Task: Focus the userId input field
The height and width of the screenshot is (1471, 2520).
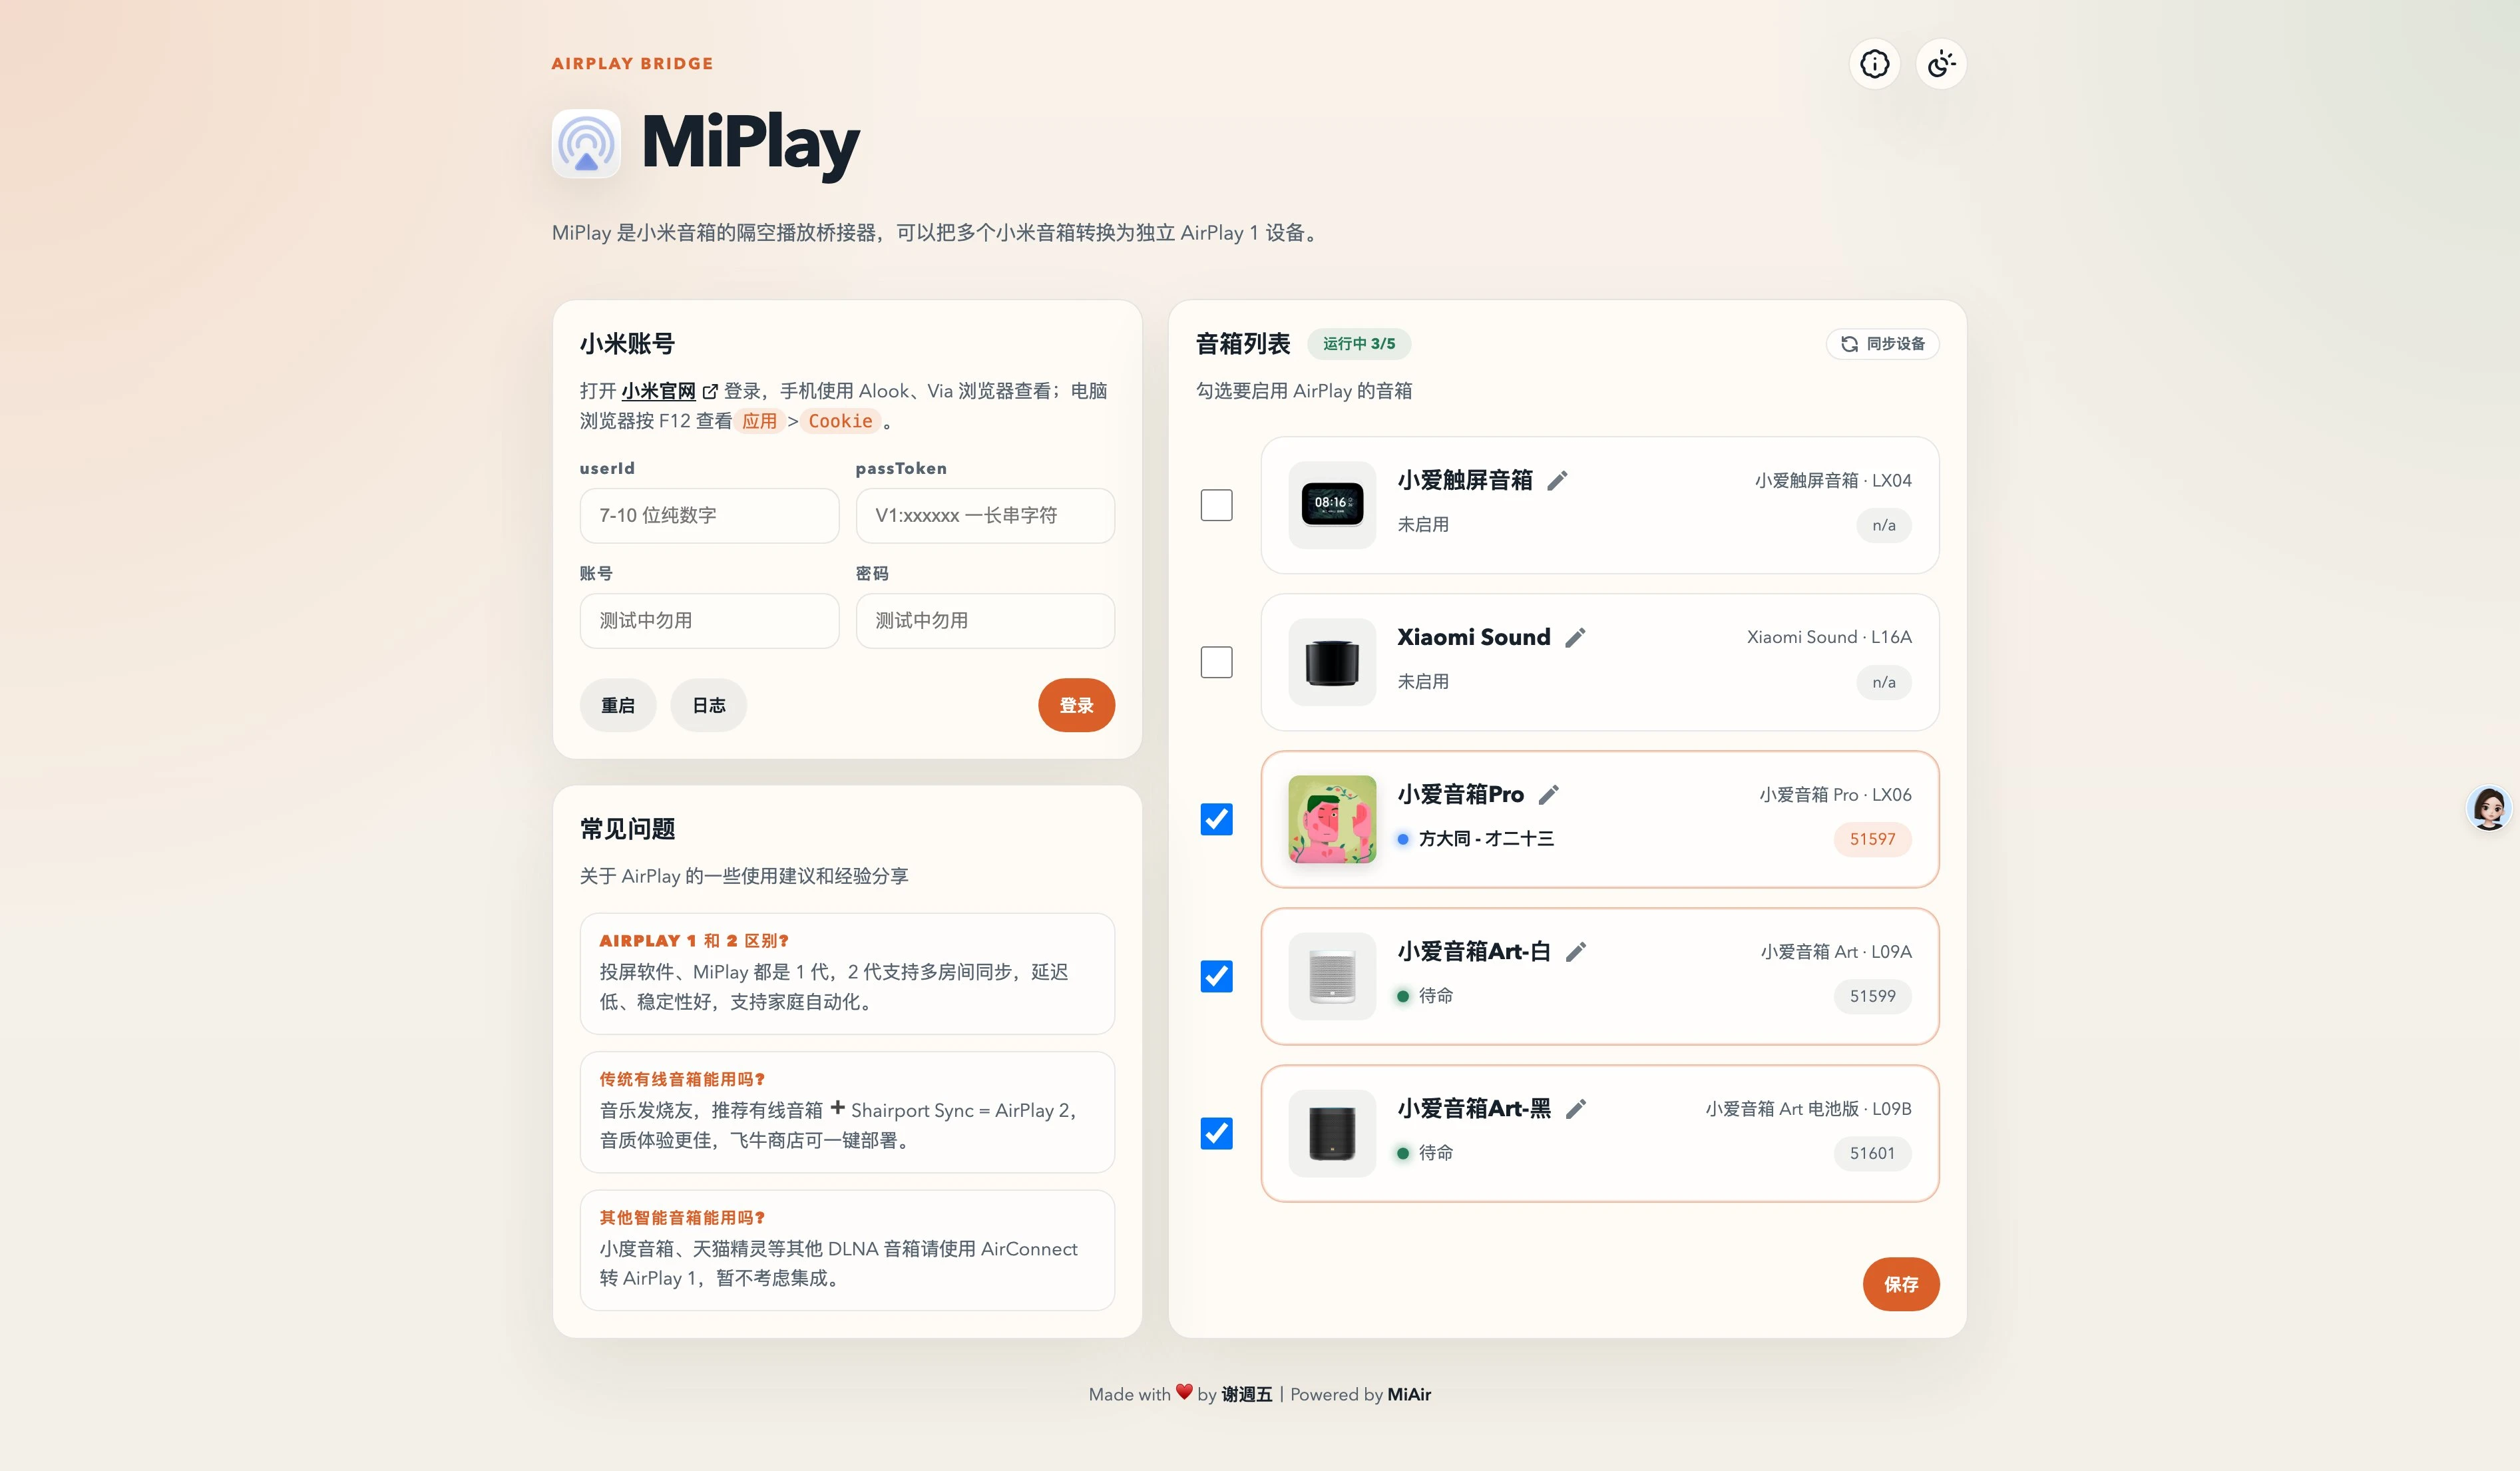Action: coord(708,516)
